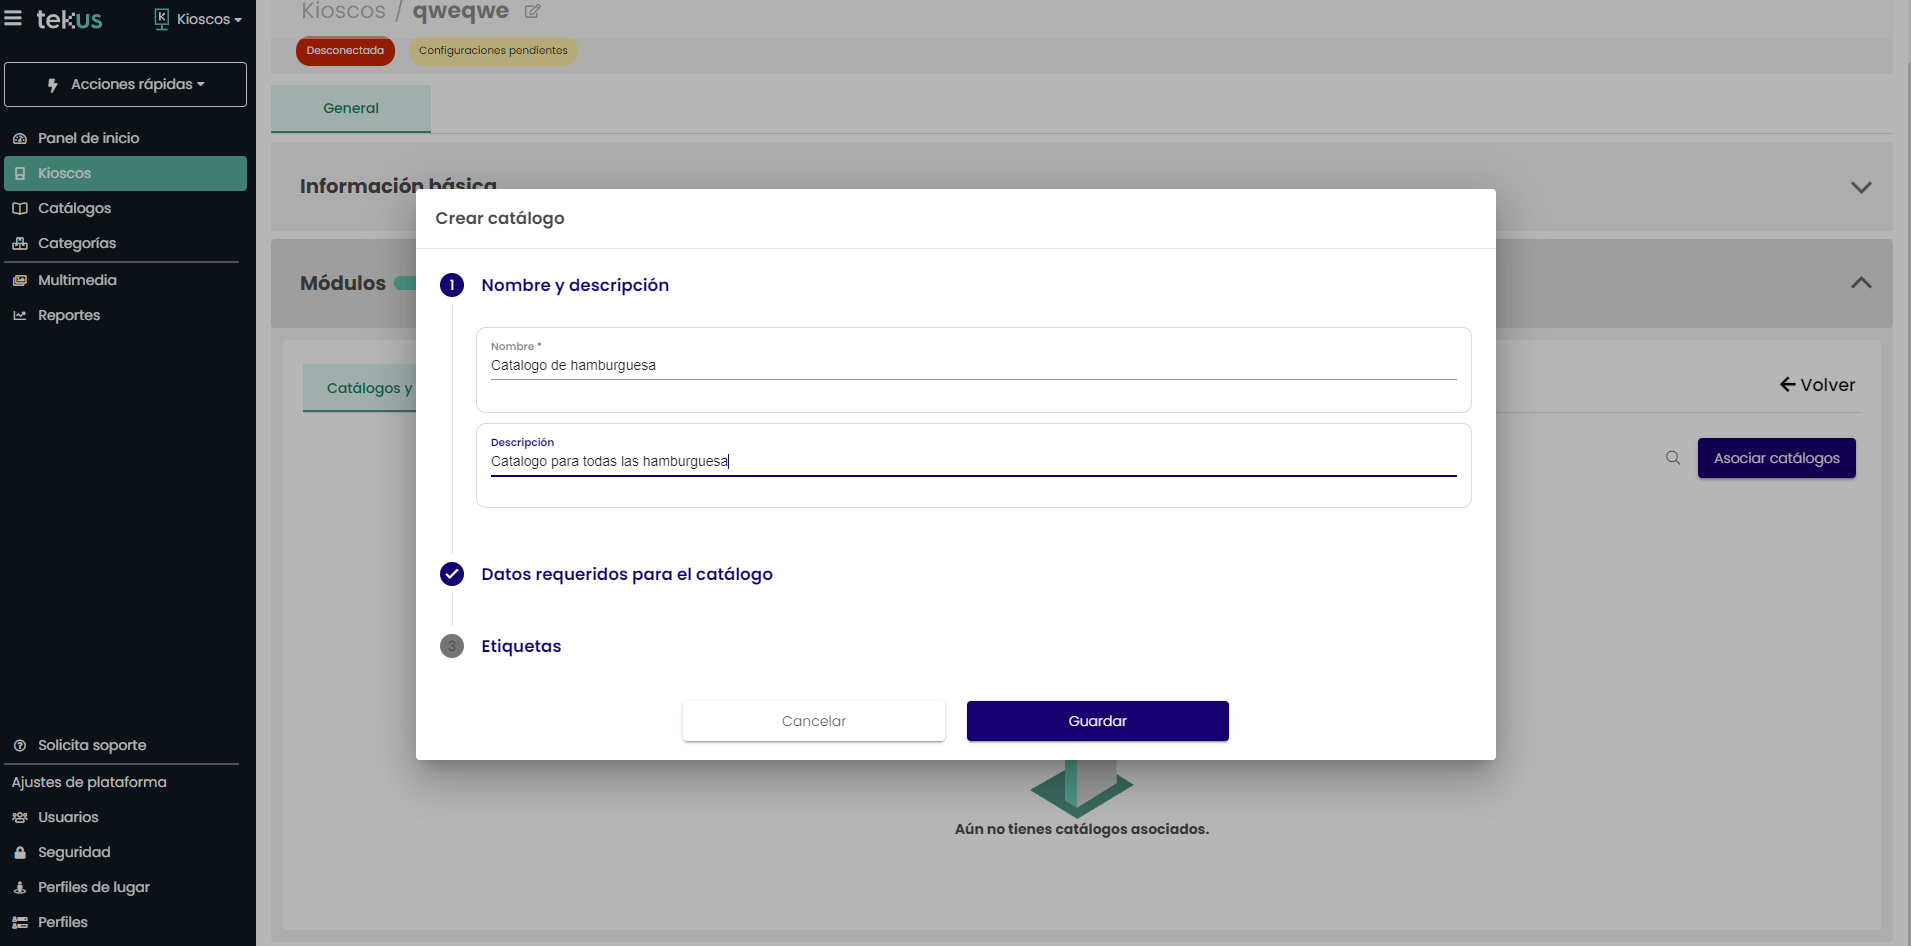Click the hamburger menu icon

coord(13,19)
